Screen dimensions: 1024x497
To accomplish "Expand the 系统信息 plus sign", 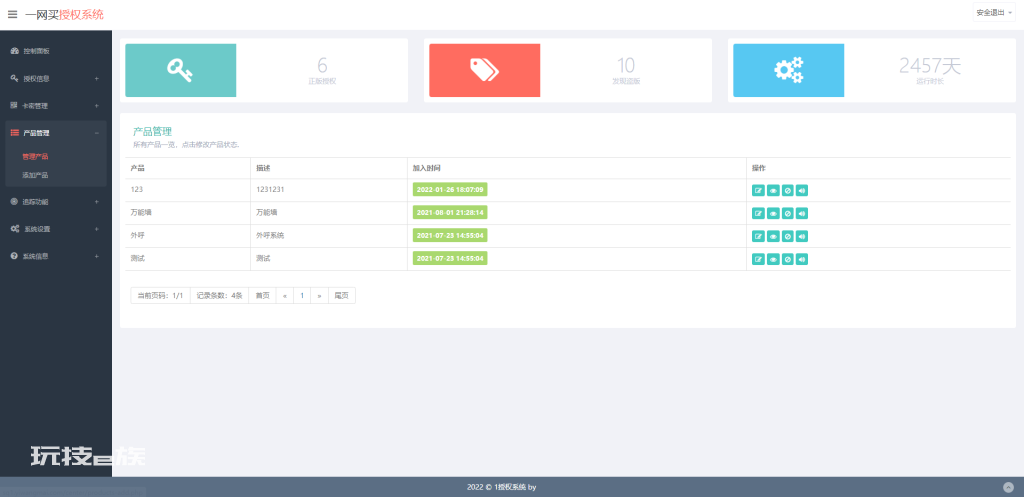I will pyautogui.click(x=97, y=257).
